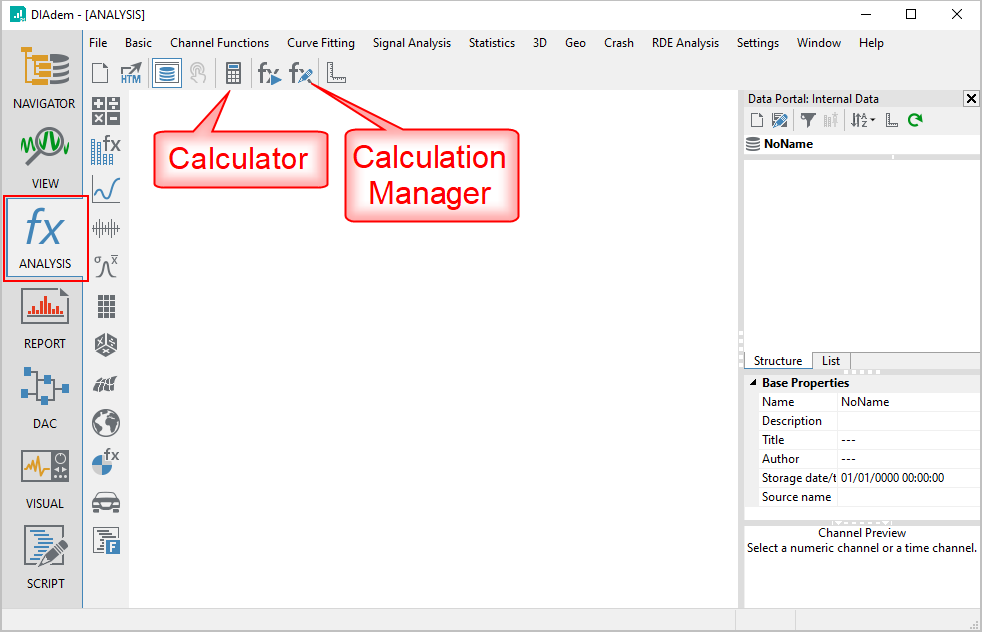Open the statistics function group
The height and width of the screenshot is (632, 982).
(106, 267)
